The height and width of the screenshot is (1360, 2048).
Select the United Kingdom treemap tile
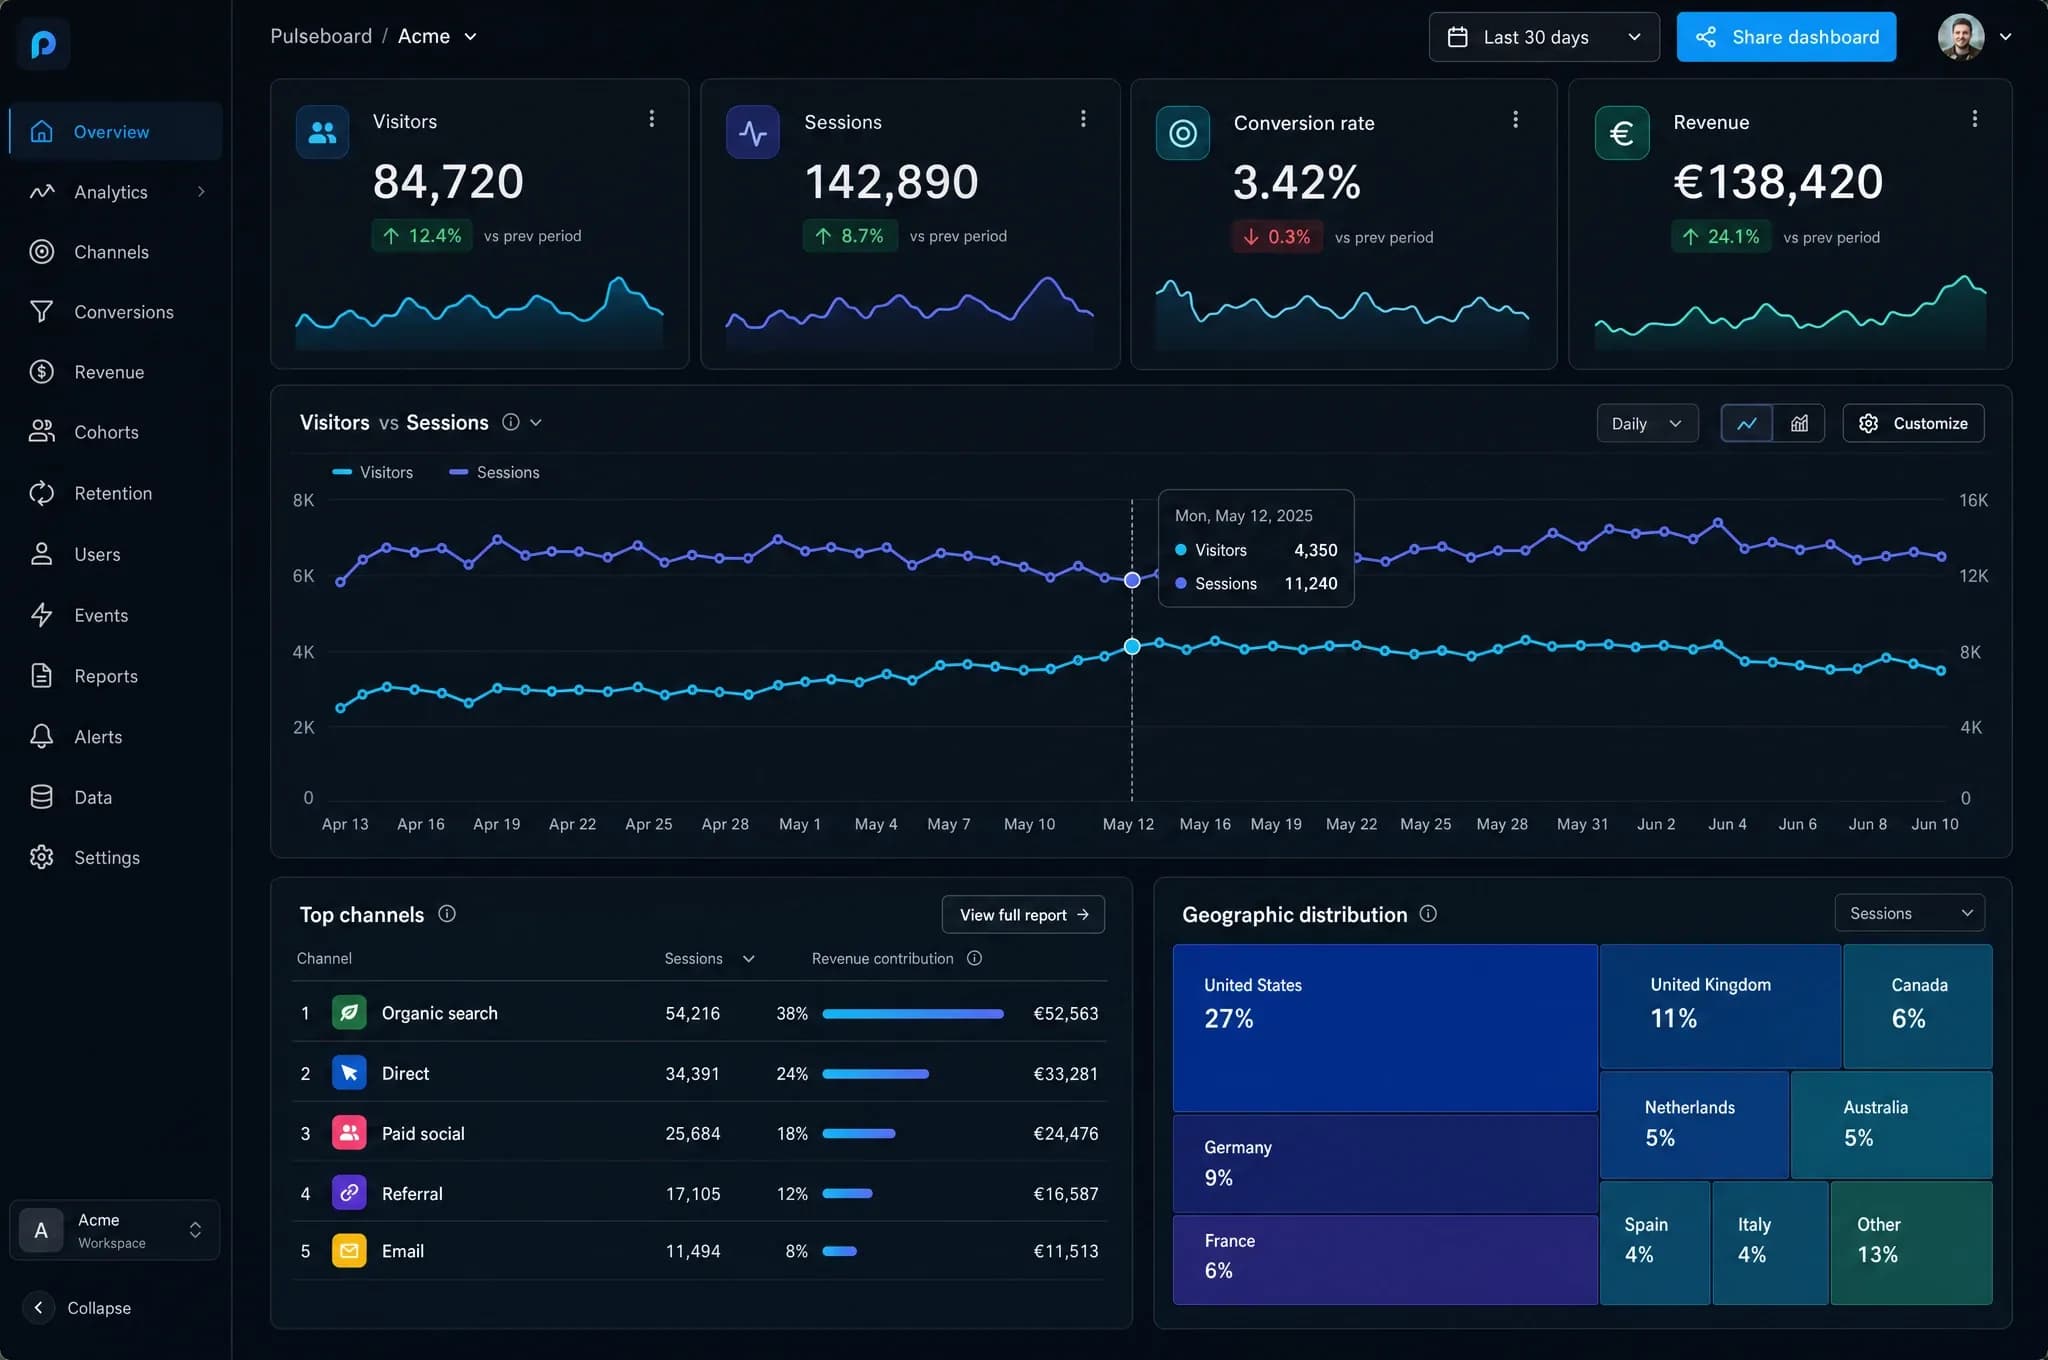click(1720, 1007)
